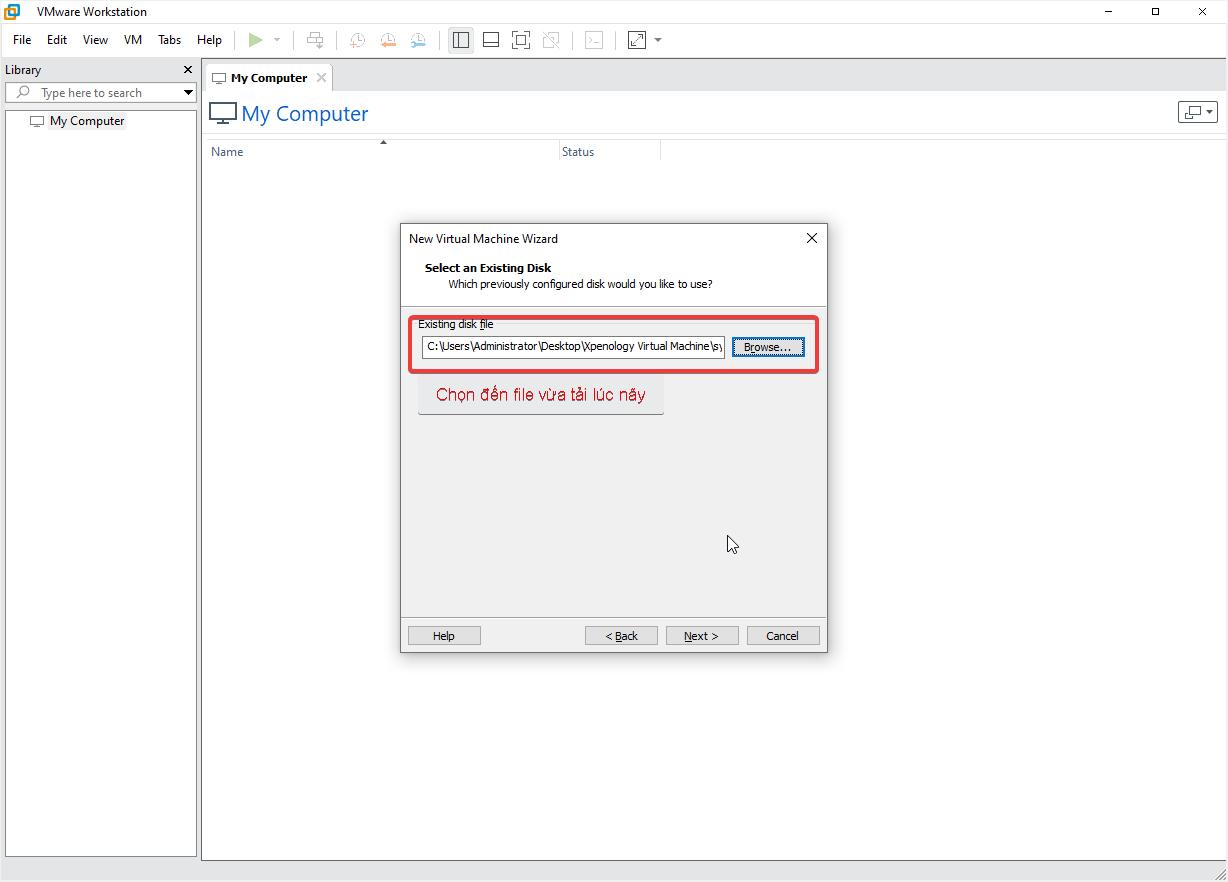Click the green Power On play icon

256,40
